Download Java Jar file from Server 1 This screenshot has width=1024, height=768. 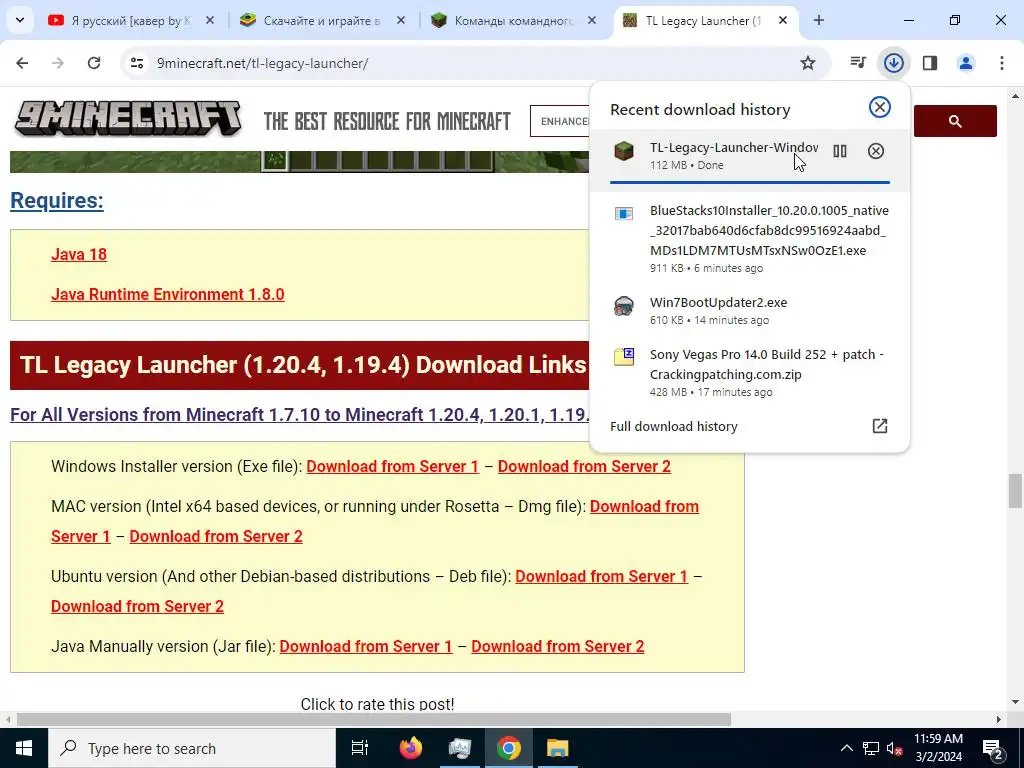coord(366,647)
